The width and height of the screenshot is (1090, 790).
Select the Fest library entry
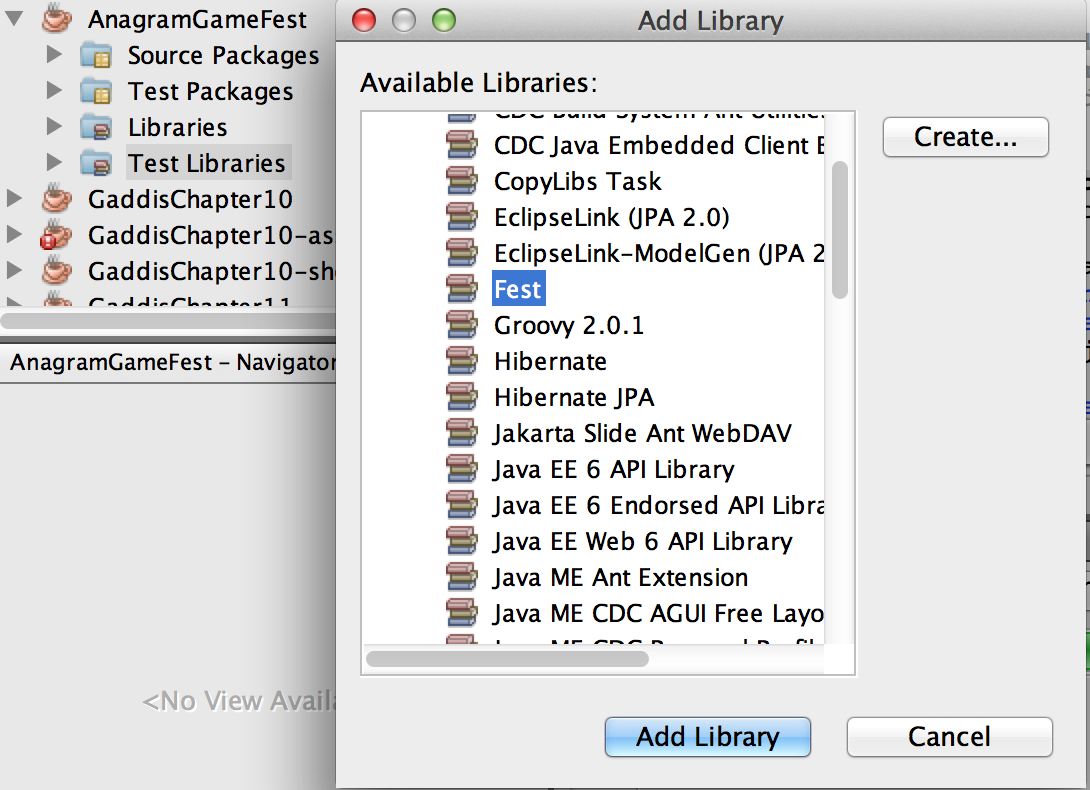[x=518, y=289]
